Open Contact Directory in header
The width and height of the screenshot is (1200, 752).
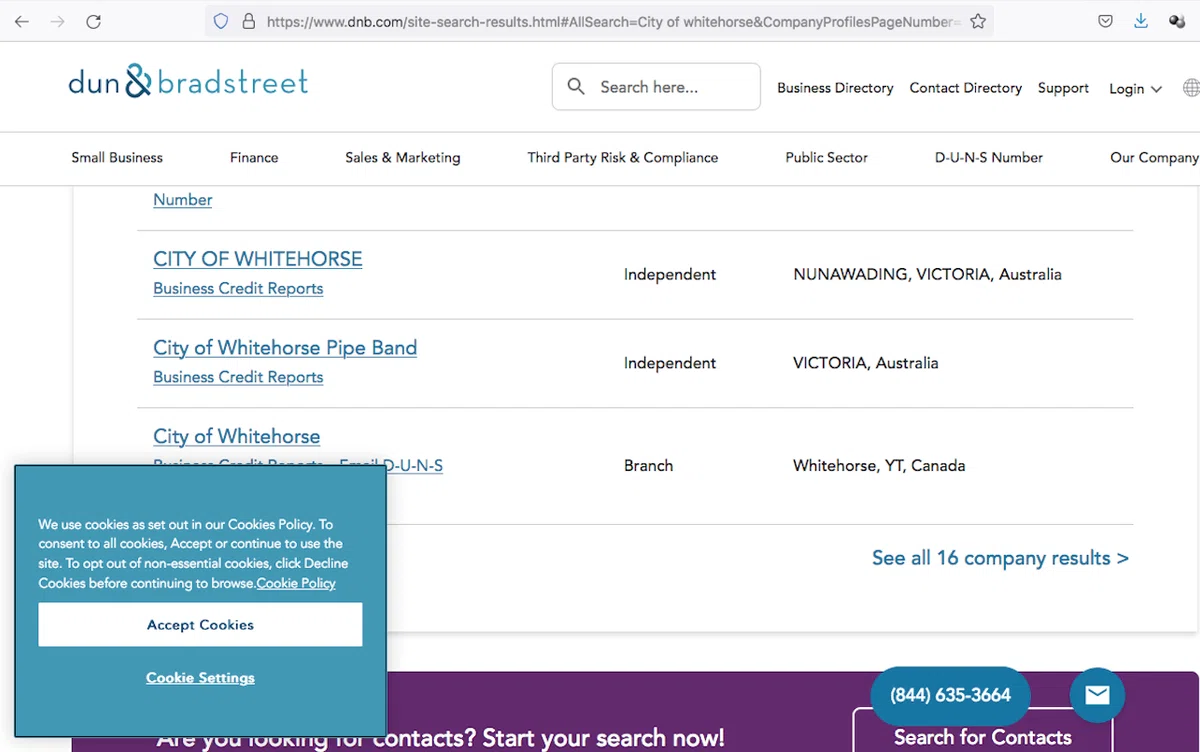coord(965,88)
